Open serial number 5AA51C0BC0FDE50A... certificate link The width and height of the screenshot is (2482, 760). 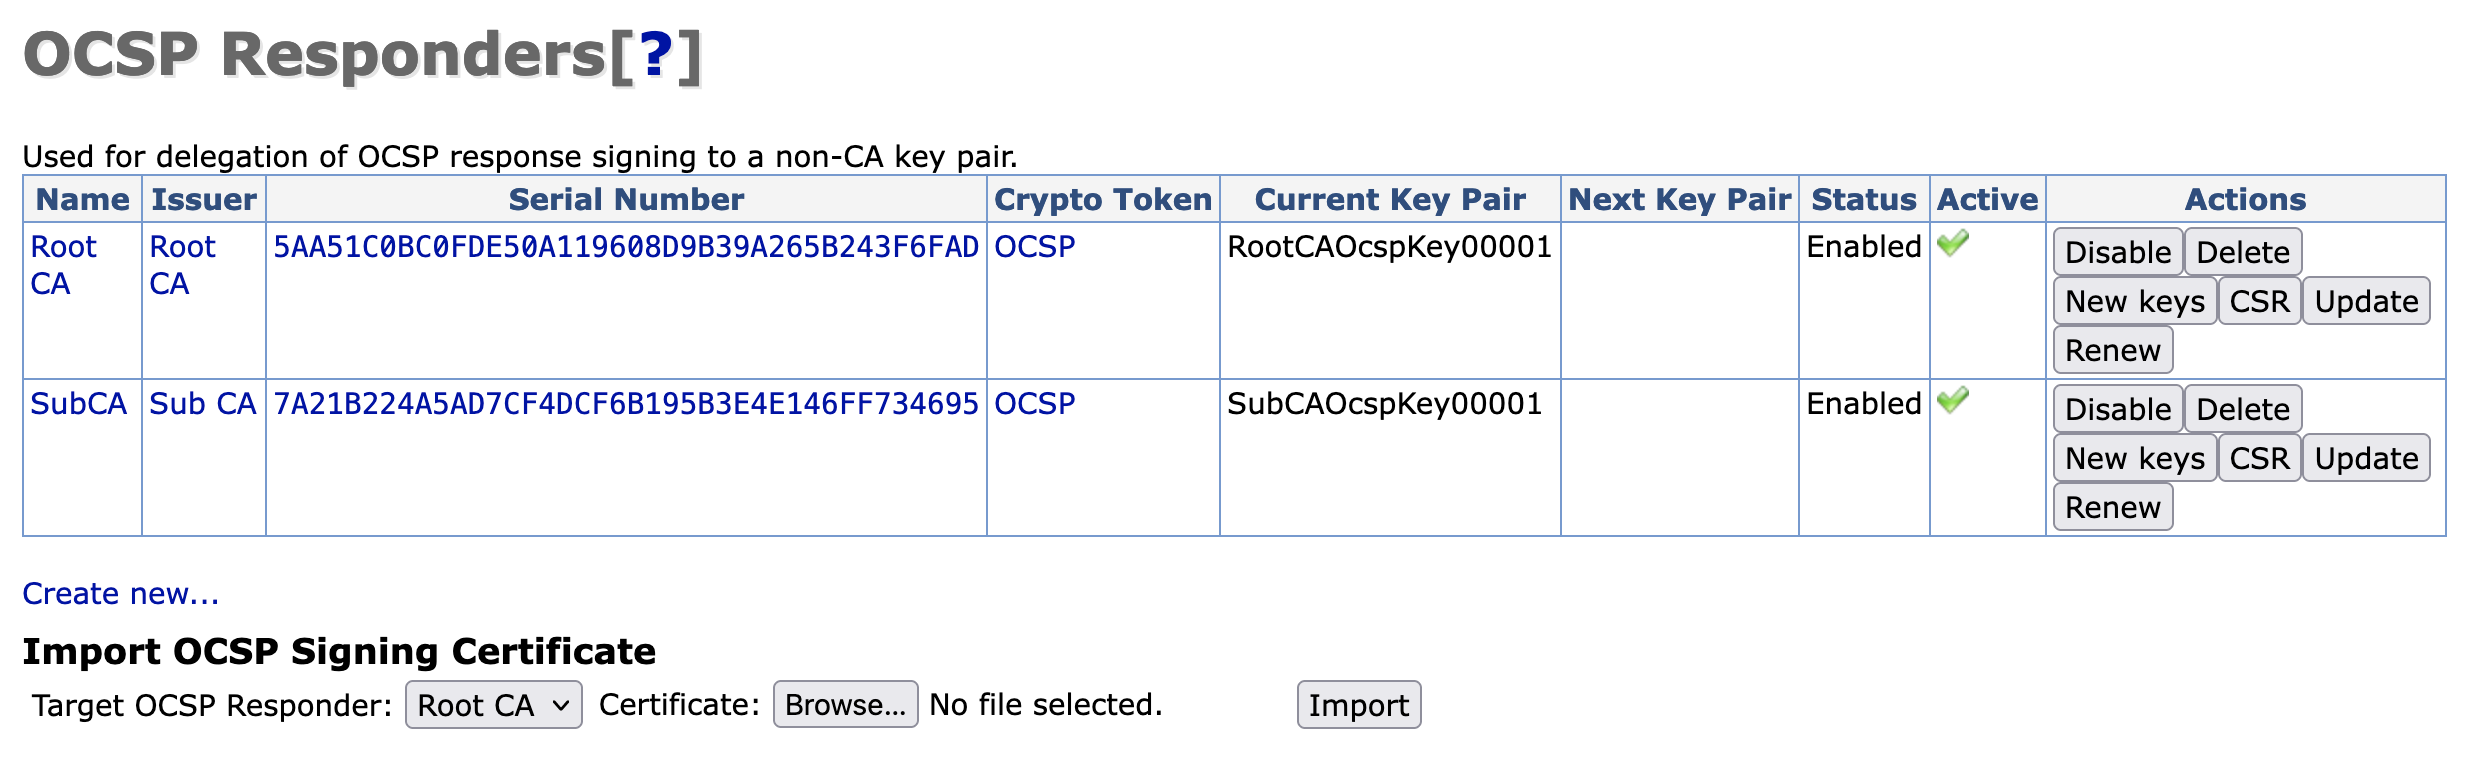pyautogui.click(x=626, y=247)
